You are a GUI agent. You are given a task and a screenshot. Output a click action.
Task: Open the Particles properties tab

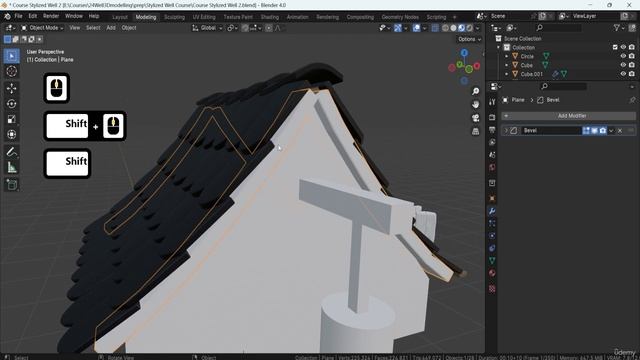click(x=492, y=223)
